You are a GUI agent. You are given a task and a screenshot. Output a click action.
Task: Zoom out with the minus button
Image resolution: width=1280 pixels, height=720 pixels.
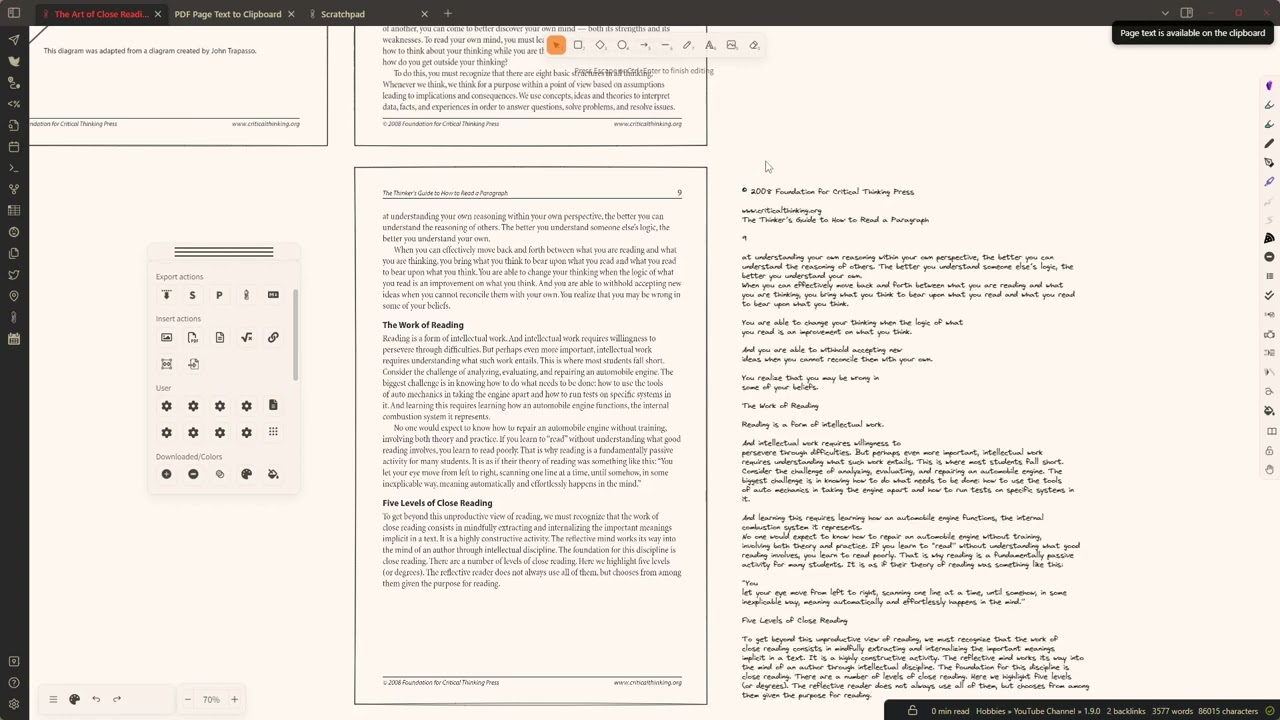[x=187, y=699]
